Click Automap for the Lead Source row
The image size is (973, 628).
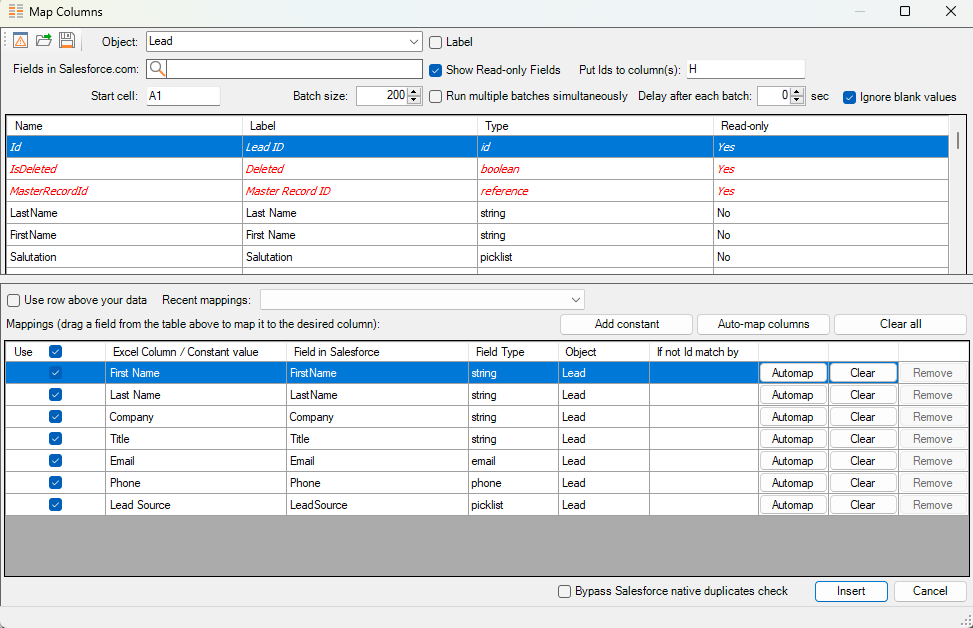pyautogui.click(x=793, y=505)
